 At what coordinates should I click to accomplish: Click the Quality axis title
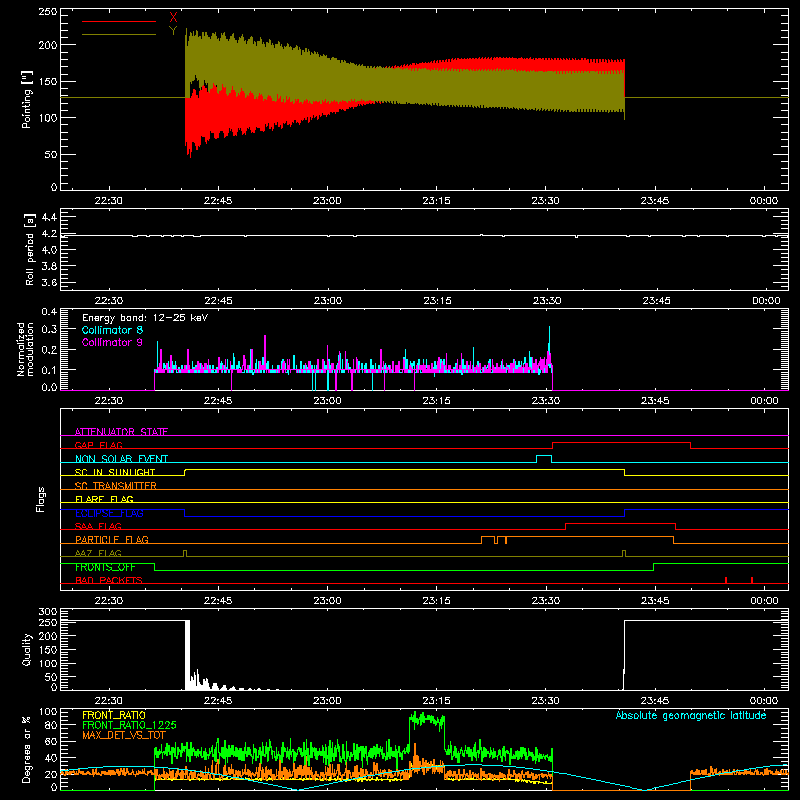(x=27, y=649)
